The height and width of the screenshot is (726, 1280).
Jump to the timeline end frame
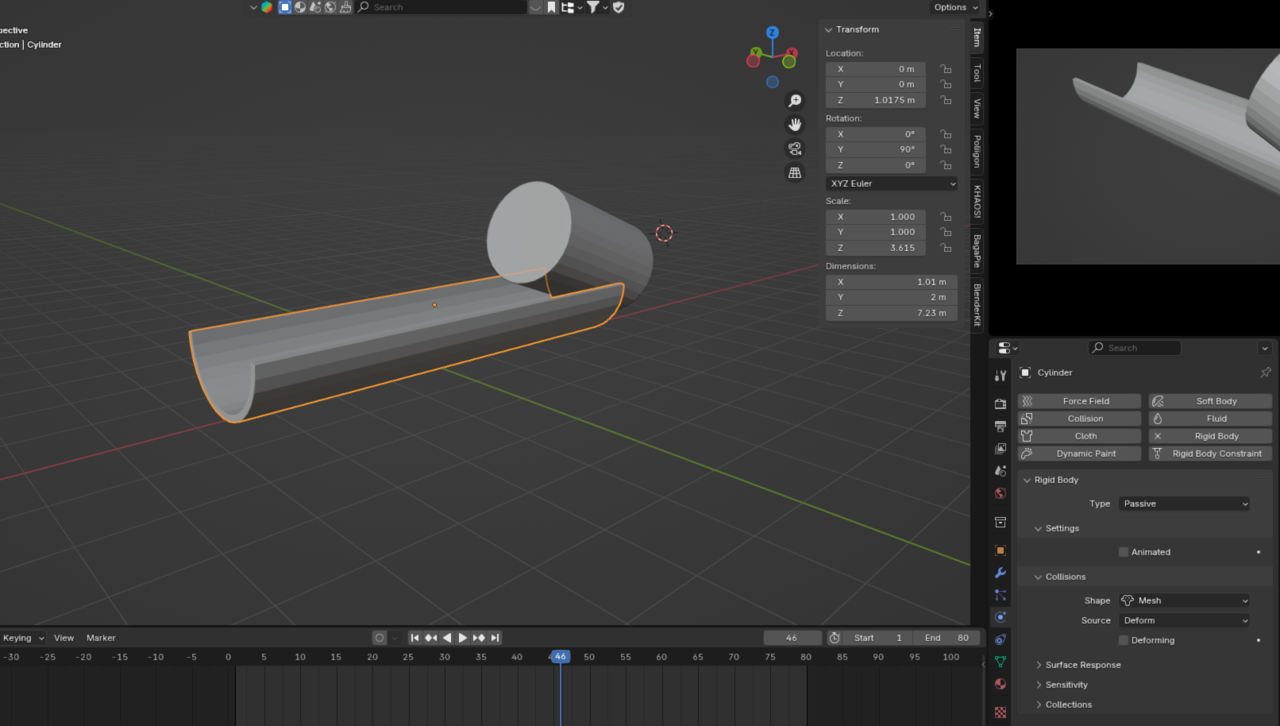pos(495,638)
